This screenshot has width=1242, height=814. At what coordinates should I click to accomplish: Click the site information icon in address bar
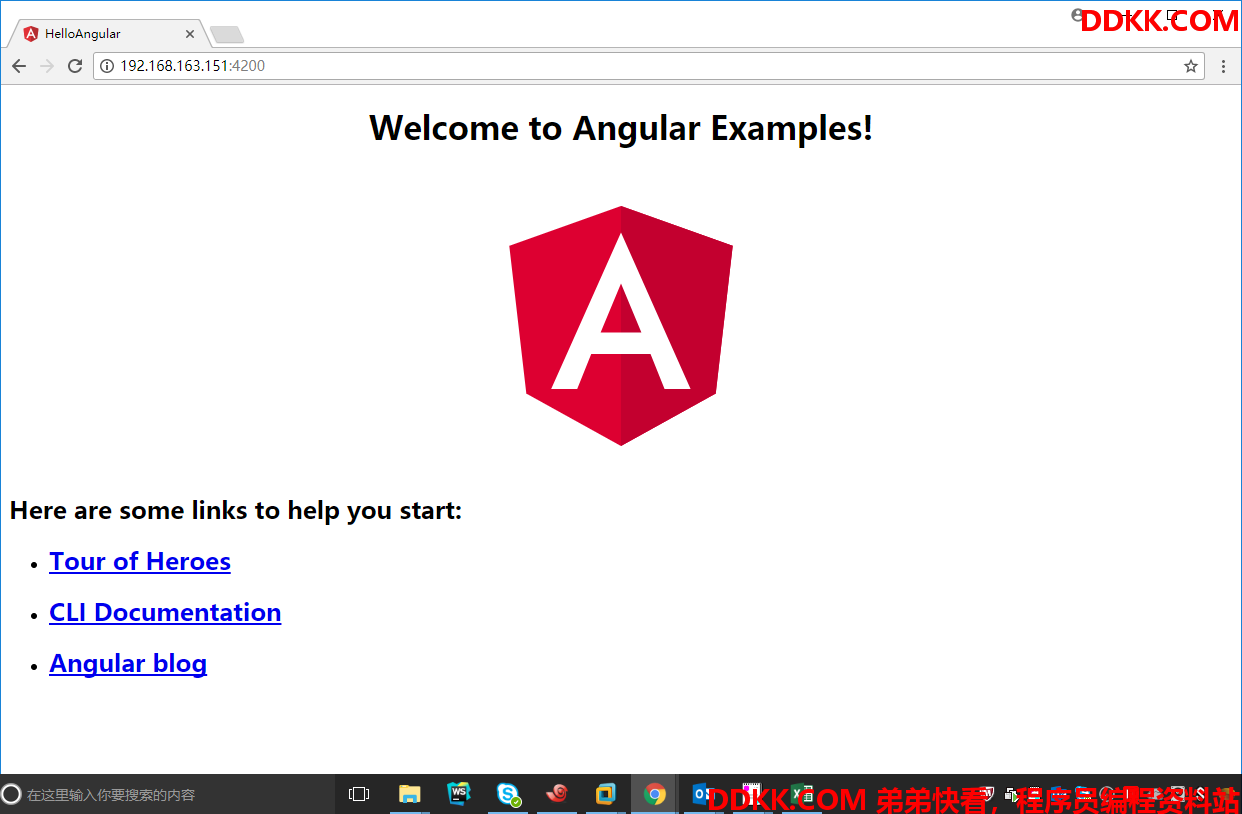107,66
